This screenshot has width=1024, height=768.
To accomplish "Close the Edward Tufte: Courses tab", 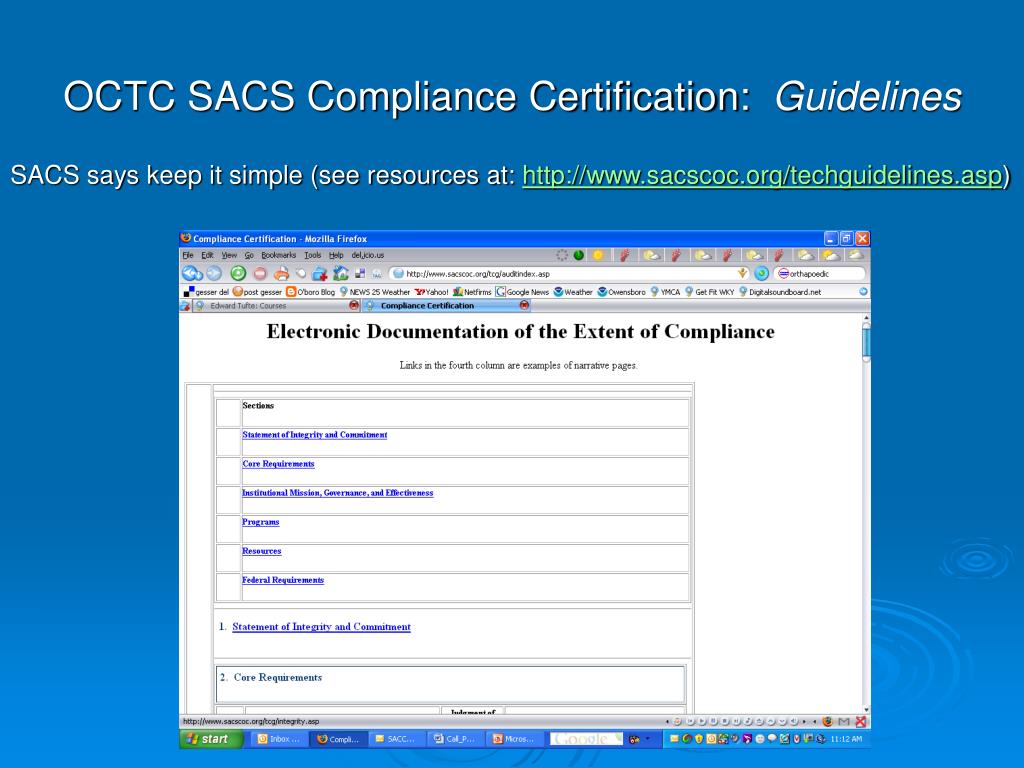I will tap(354, 305).
